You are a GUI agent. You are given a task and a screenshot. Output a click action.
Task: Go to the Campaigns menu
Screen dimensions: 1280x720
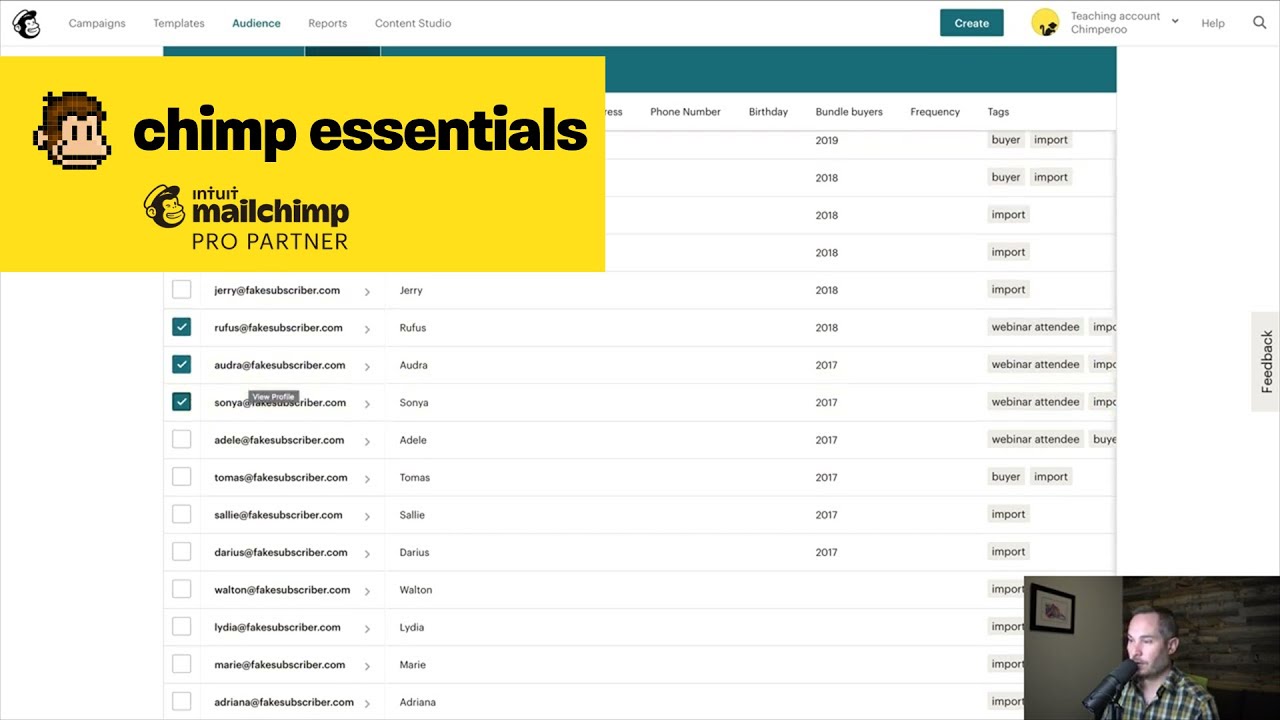point(97,23)
